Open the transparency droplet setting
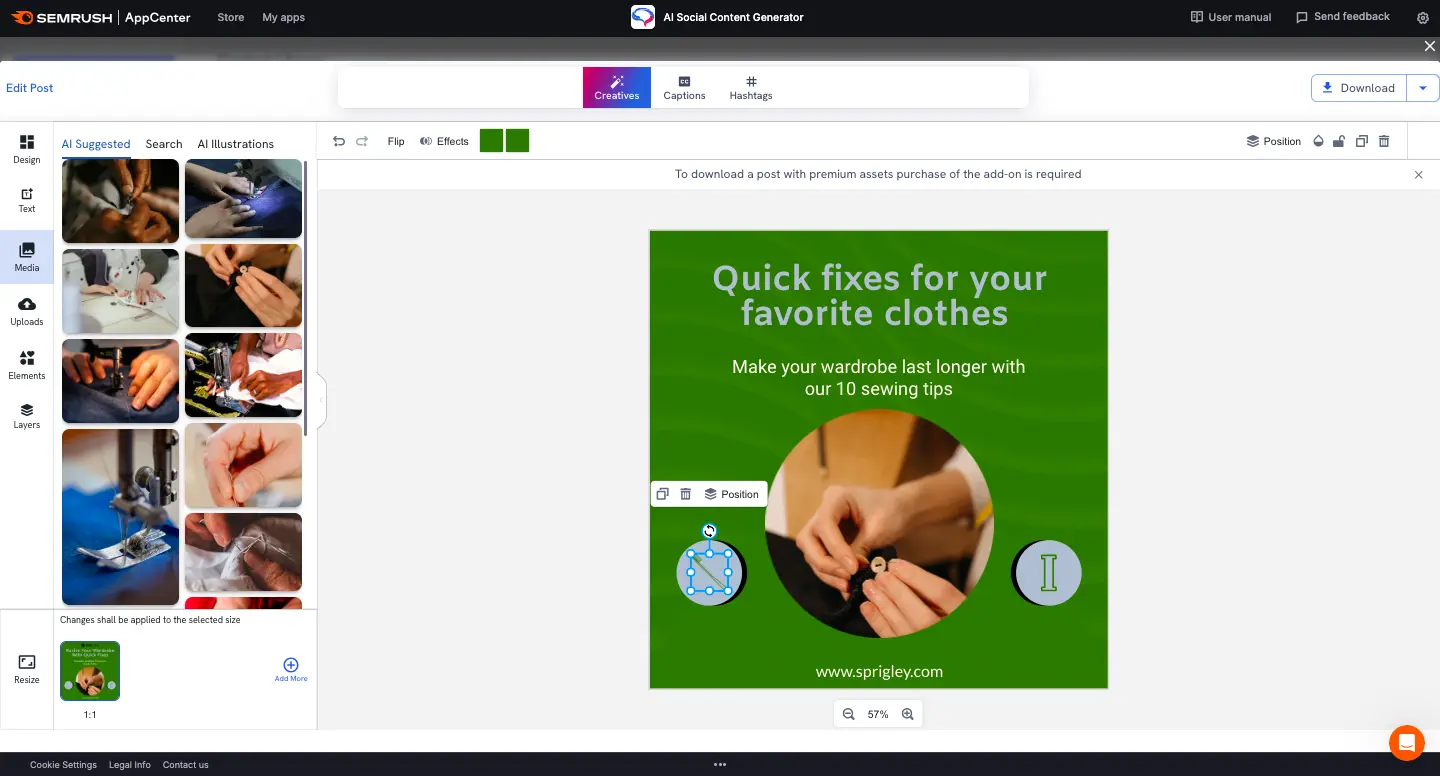Viewport: 1440px width, 776px height. pyautogui.click(x=1318, y=141)
